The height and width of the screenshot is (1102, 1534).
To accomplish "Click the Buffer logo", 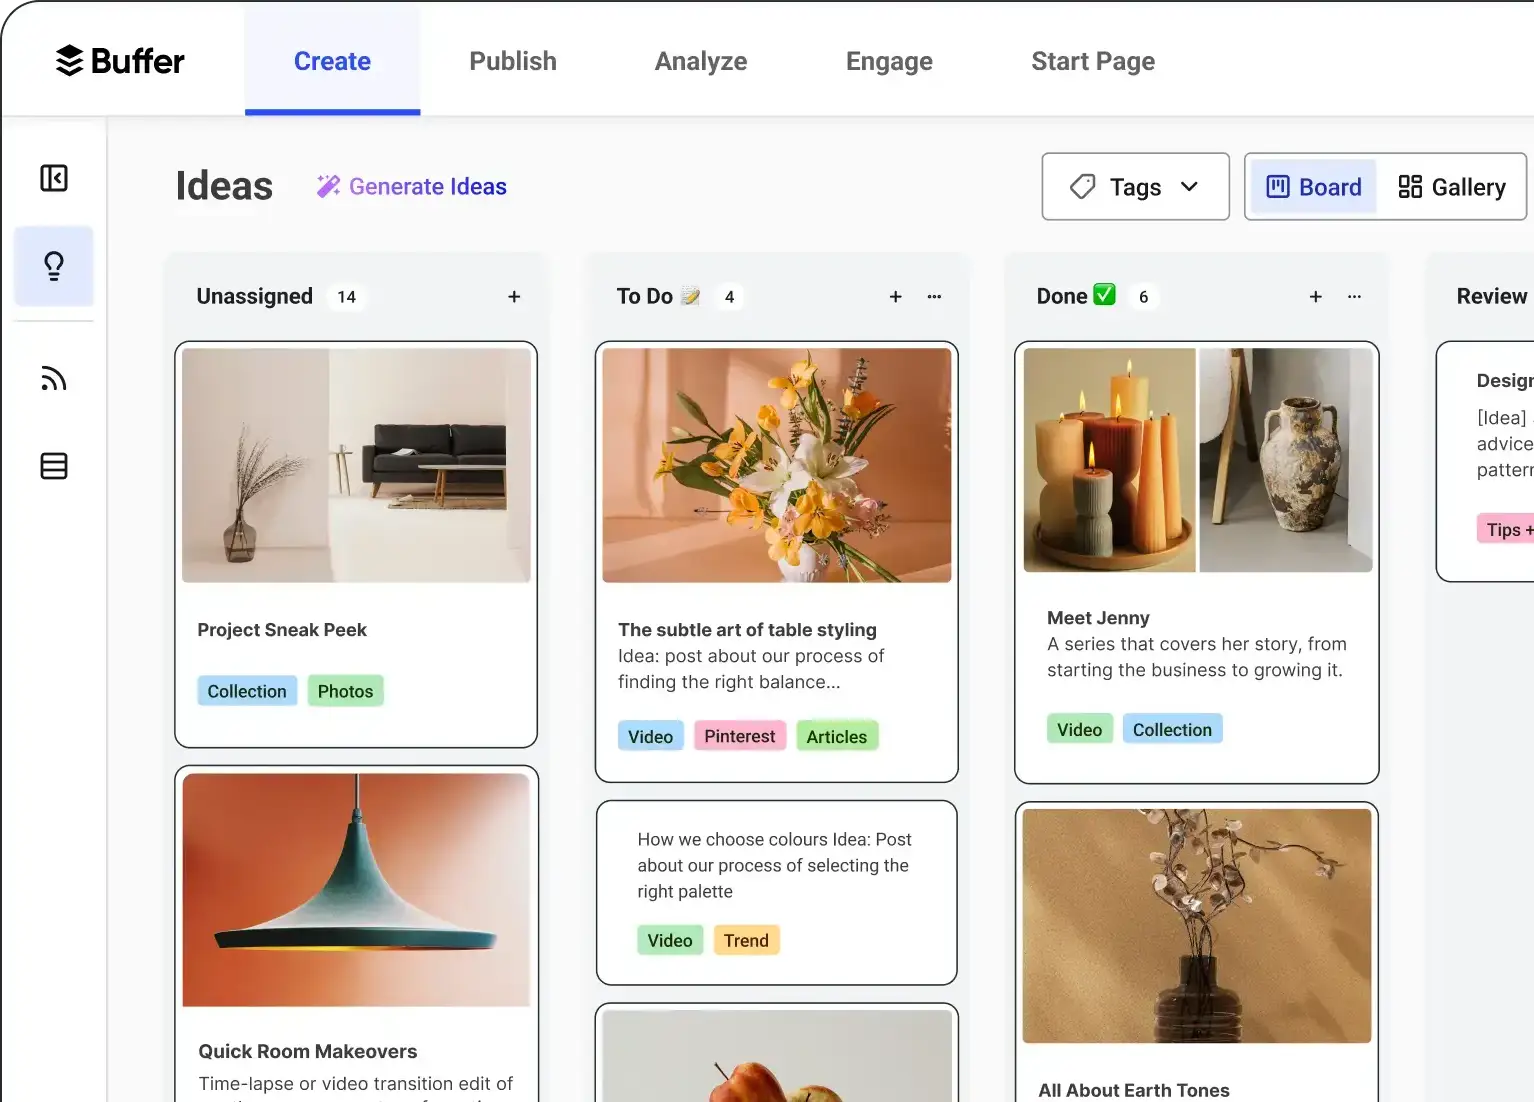I will point(120,61).
